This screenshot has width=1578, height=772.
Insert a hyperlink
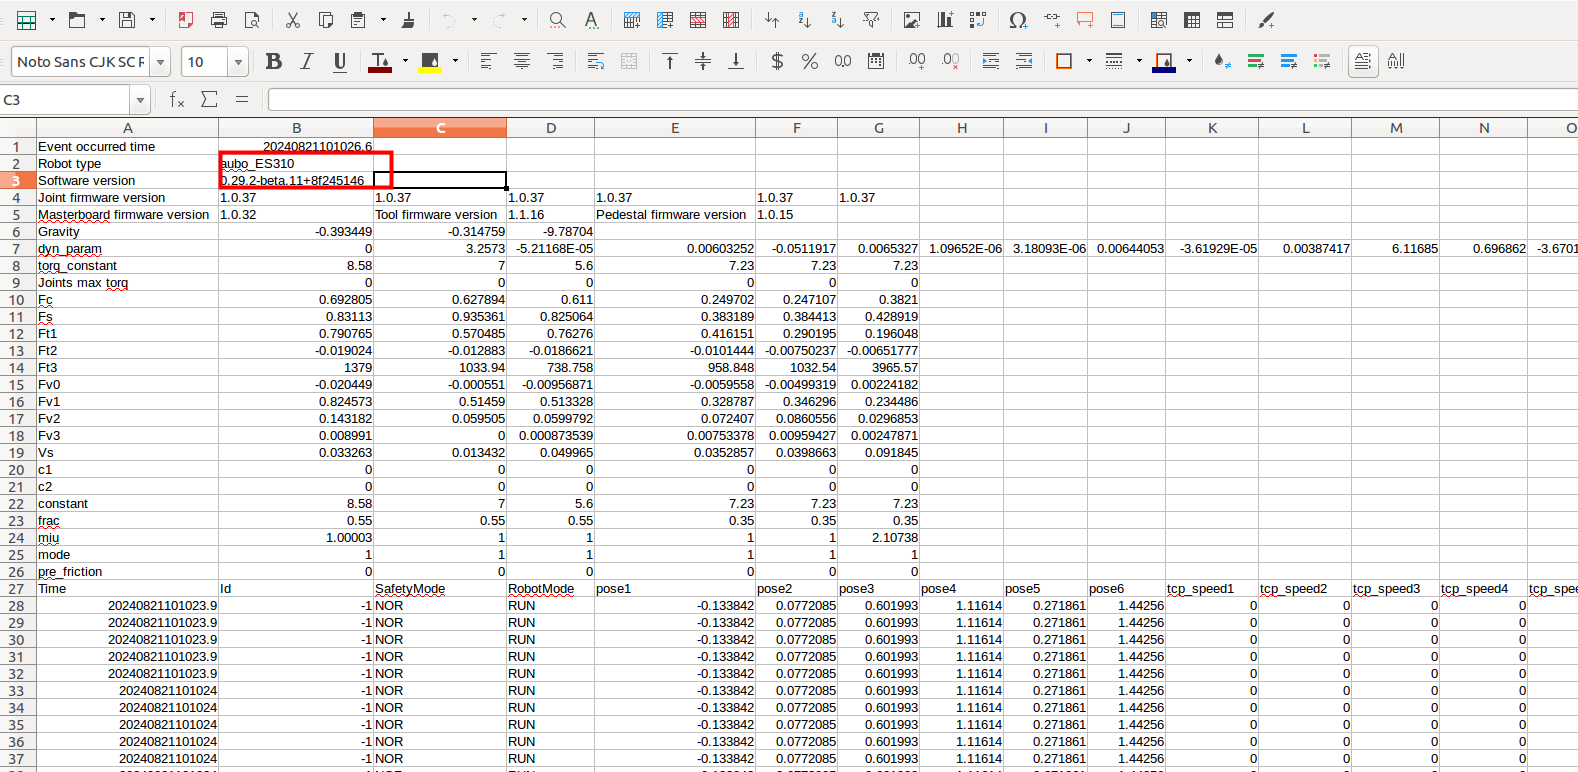click(1052, 20)
